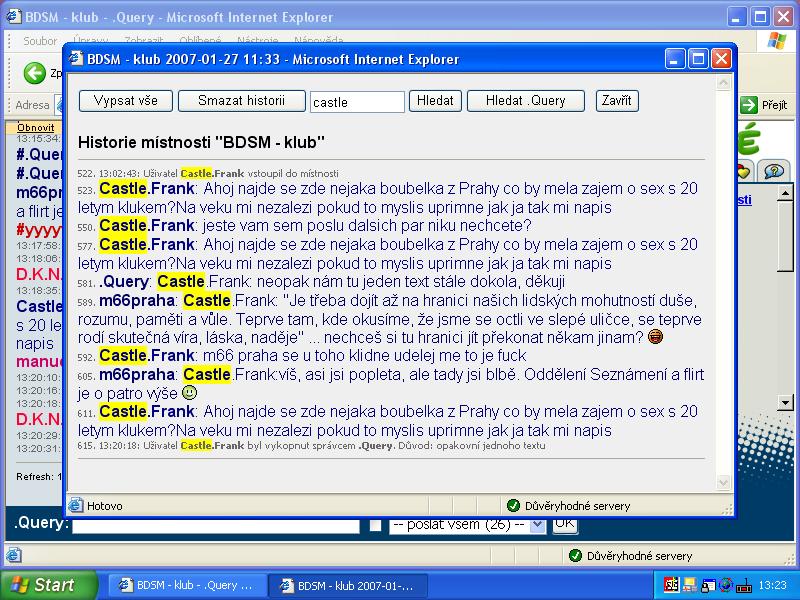
Task: Click the Castle.Frank nickname in message 592
Action: tap(147, 355)
